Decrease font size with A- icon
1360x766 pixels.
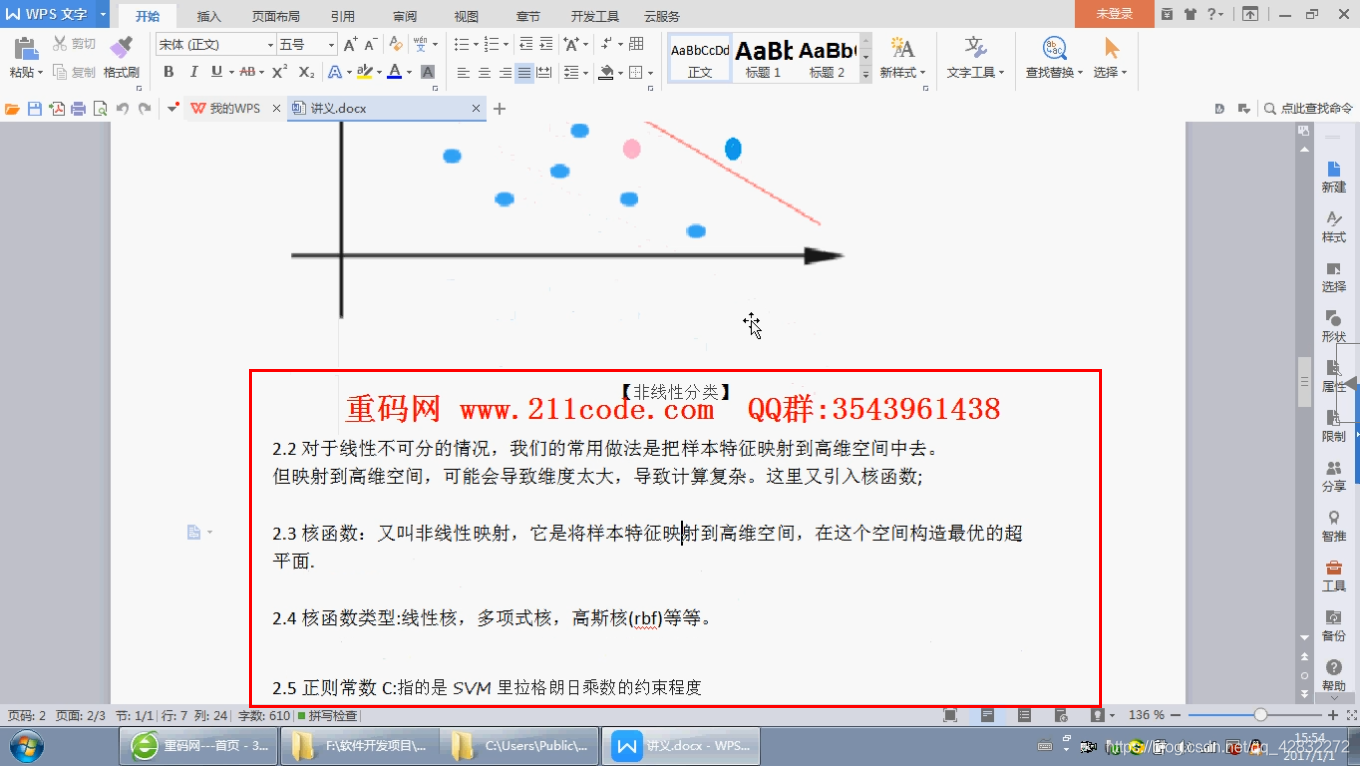coord(370,44)
